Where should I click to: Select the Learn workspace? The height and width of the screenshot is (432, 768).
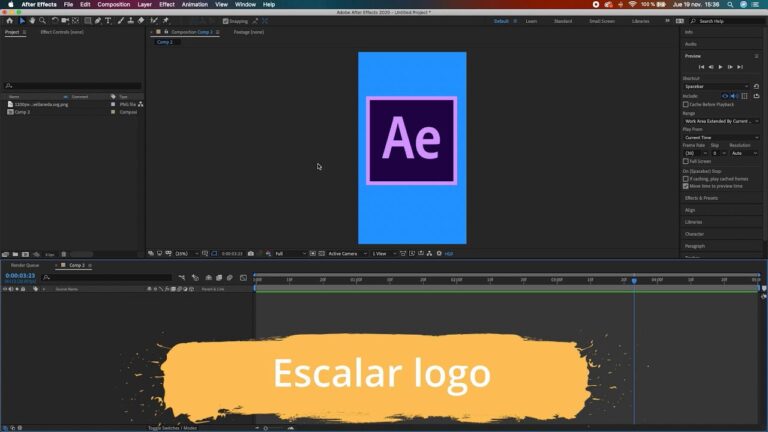coord(531,21)
